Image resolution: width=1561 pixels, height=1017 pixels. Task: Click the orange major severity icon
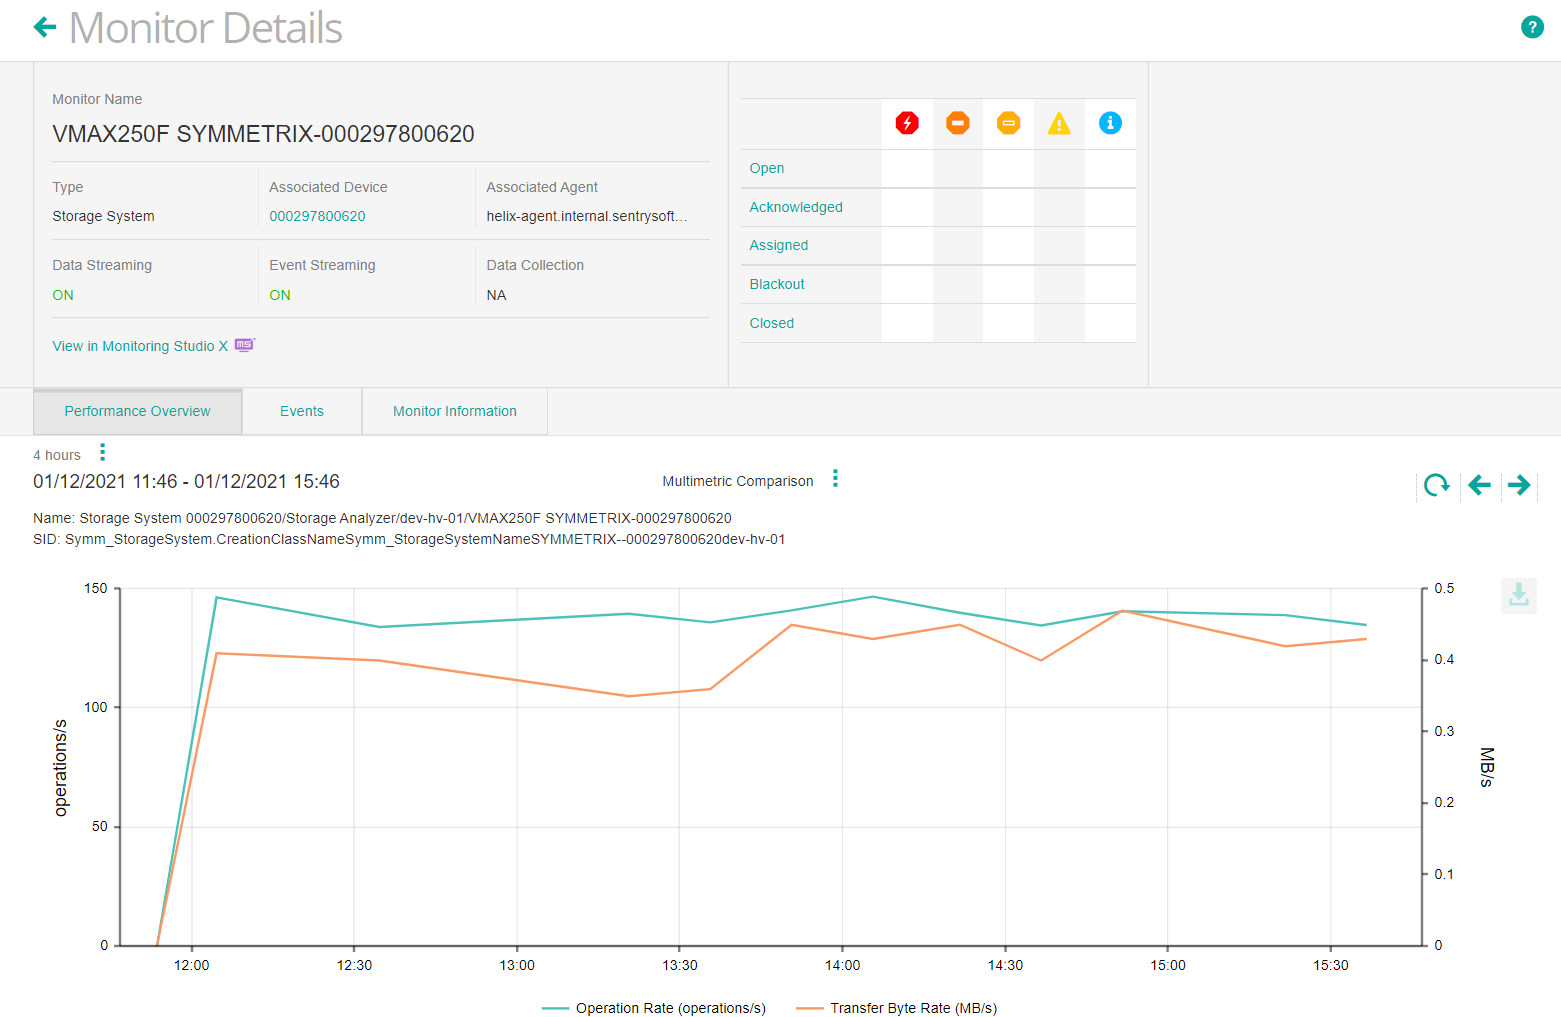(958, 123)
